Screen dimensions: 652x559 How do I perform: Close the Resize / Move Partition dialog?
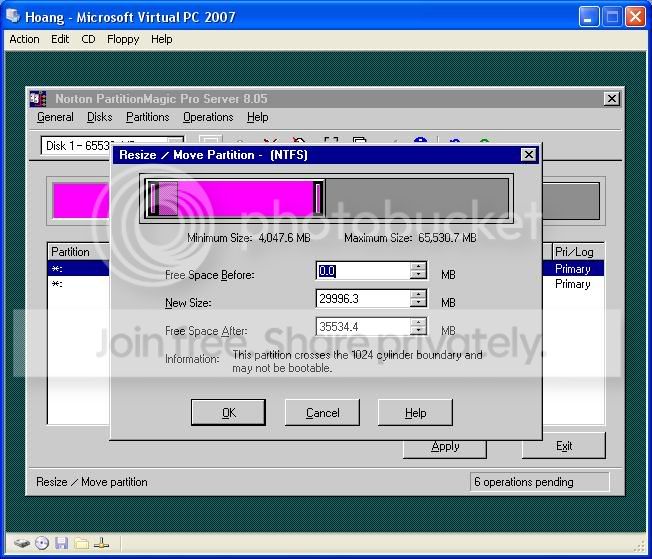[528, 155]
